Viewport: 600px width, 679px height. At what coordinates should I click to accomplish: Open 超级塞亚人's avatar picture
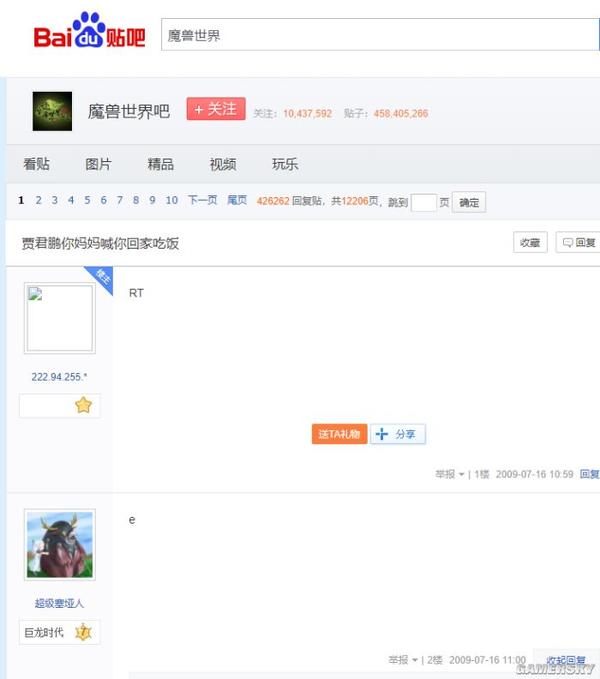(60, 545)
